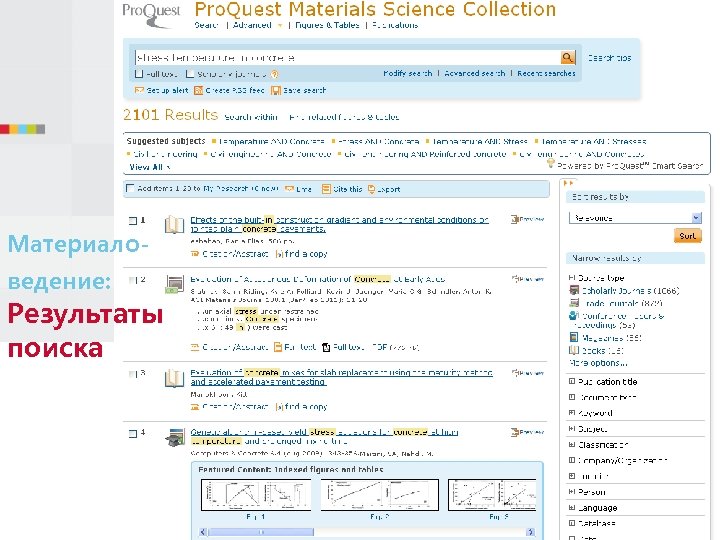Click the Save search disk icon
The image size is (720, 540).
pyautogui.click(x=276, y=90)
